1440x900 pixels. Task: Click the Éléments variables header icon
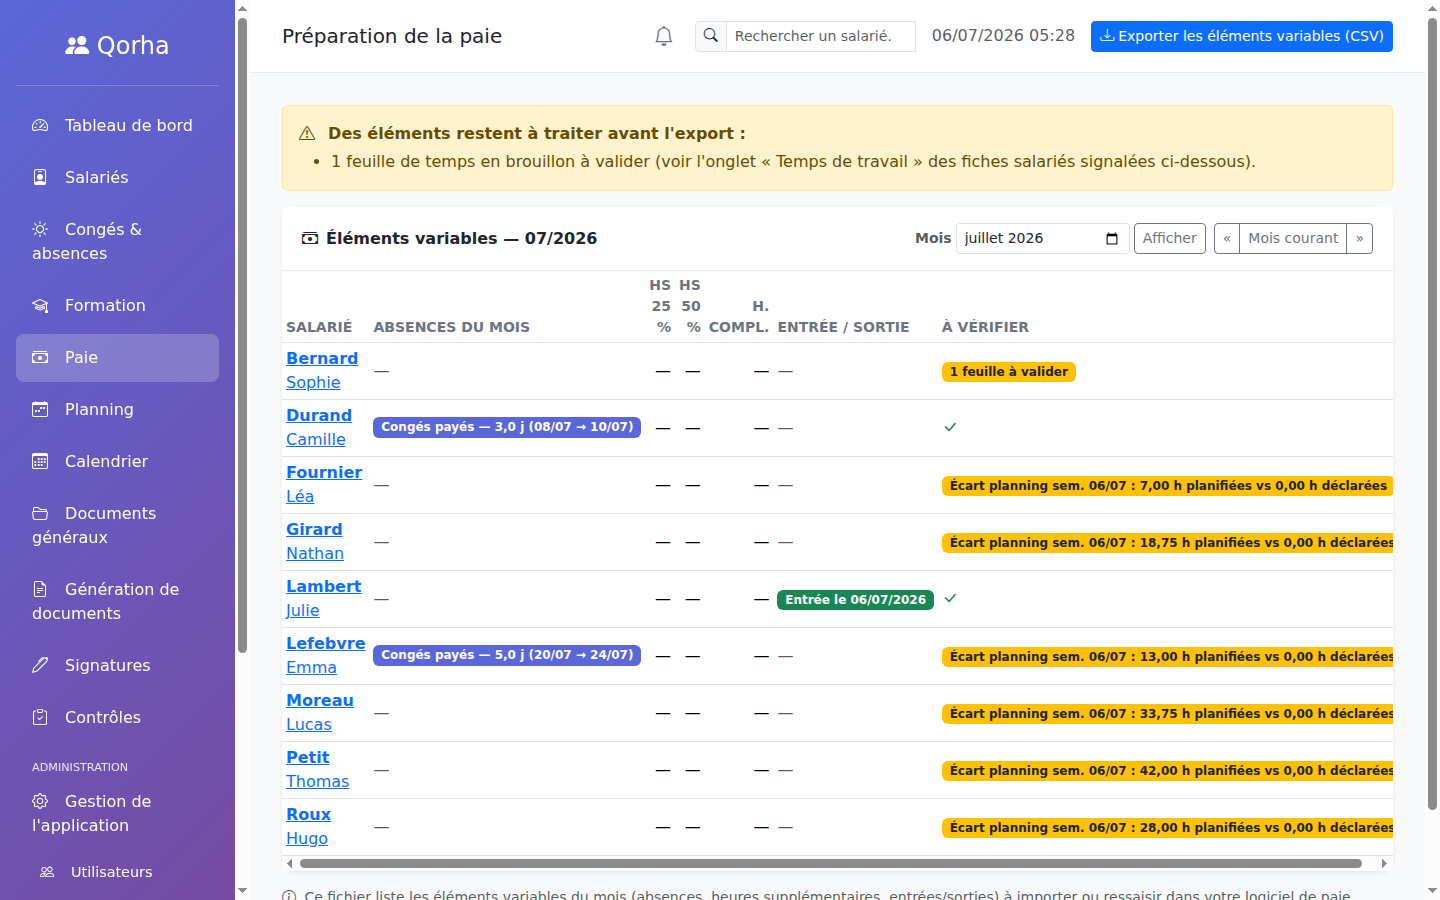[x=310, y=238]
